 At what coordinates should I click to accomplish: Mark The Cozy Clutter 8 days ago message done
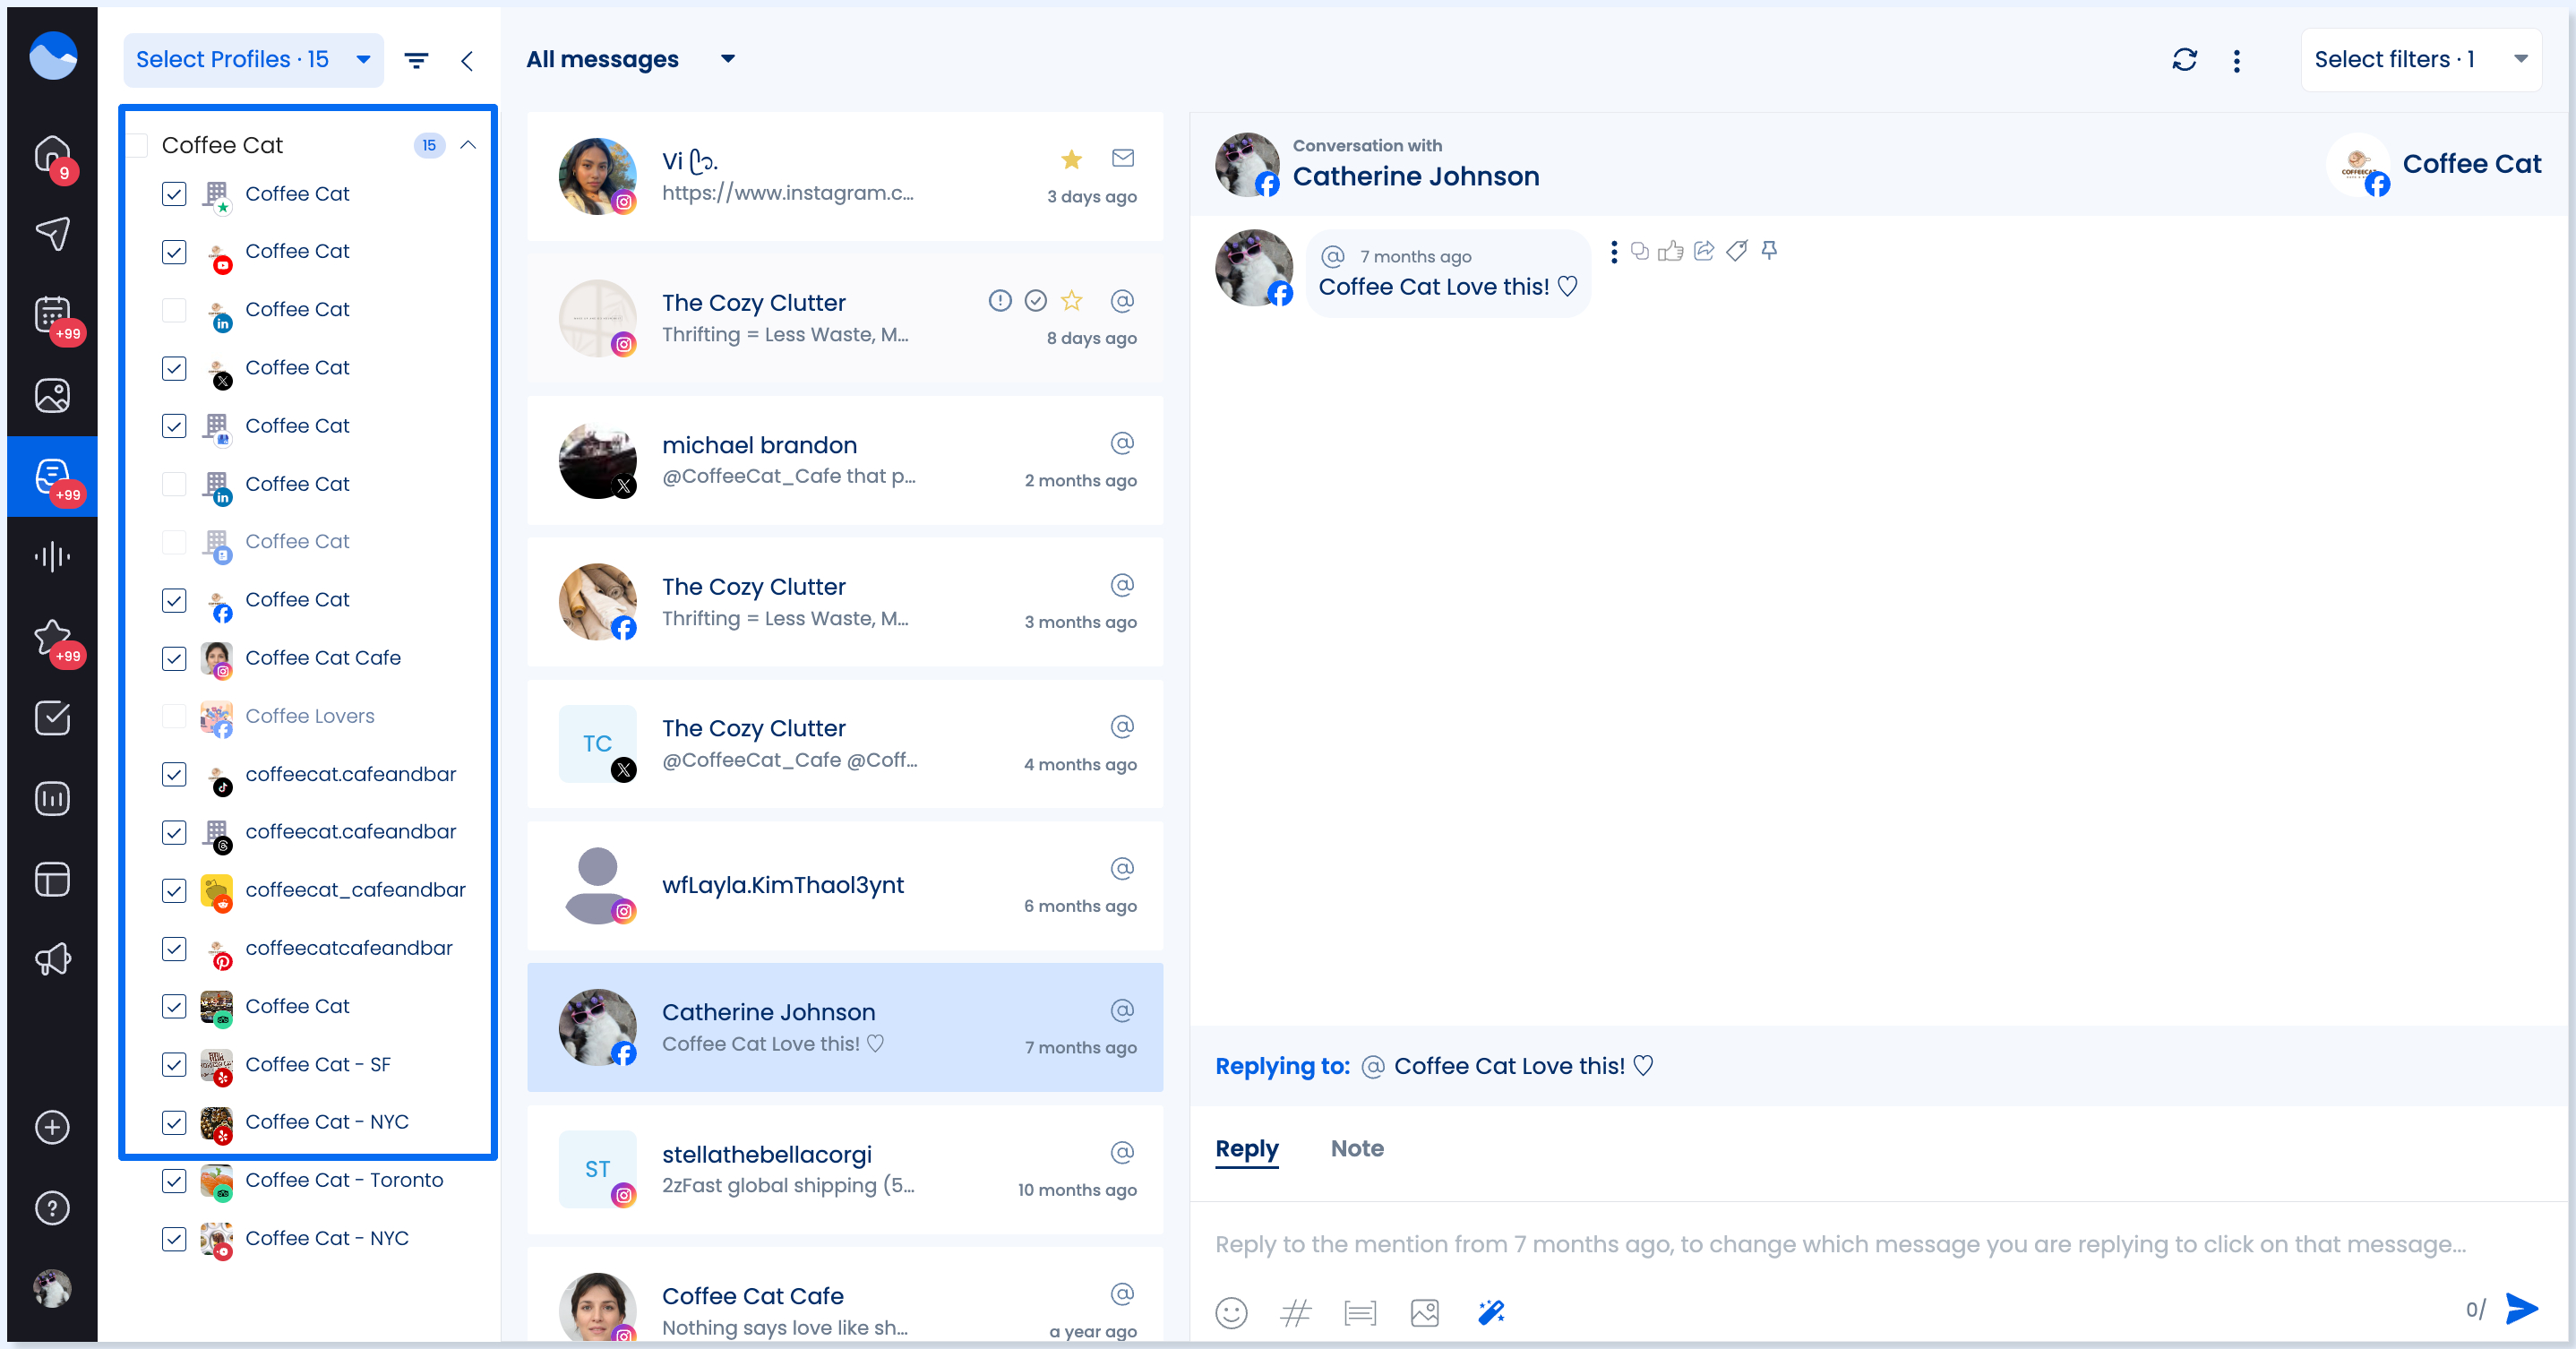click(1035, 300)
